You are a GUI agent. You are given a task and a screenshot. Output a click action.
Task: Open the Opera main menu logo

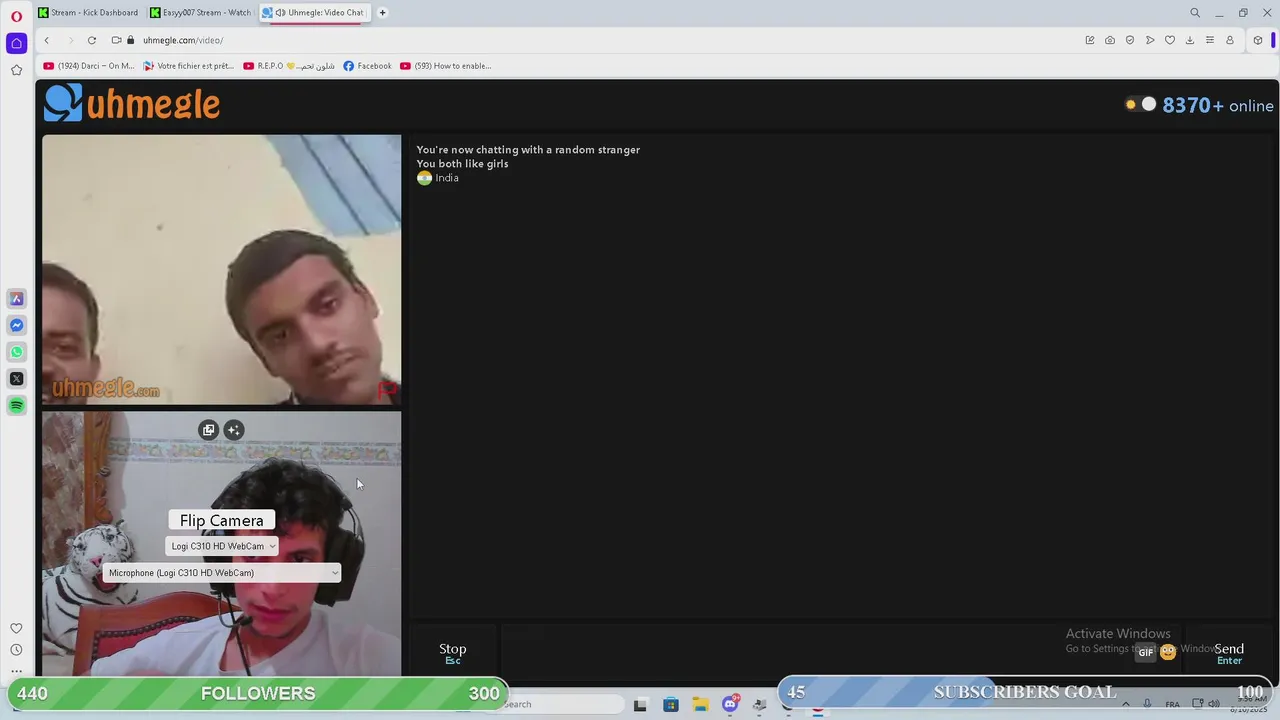point(16,16)
